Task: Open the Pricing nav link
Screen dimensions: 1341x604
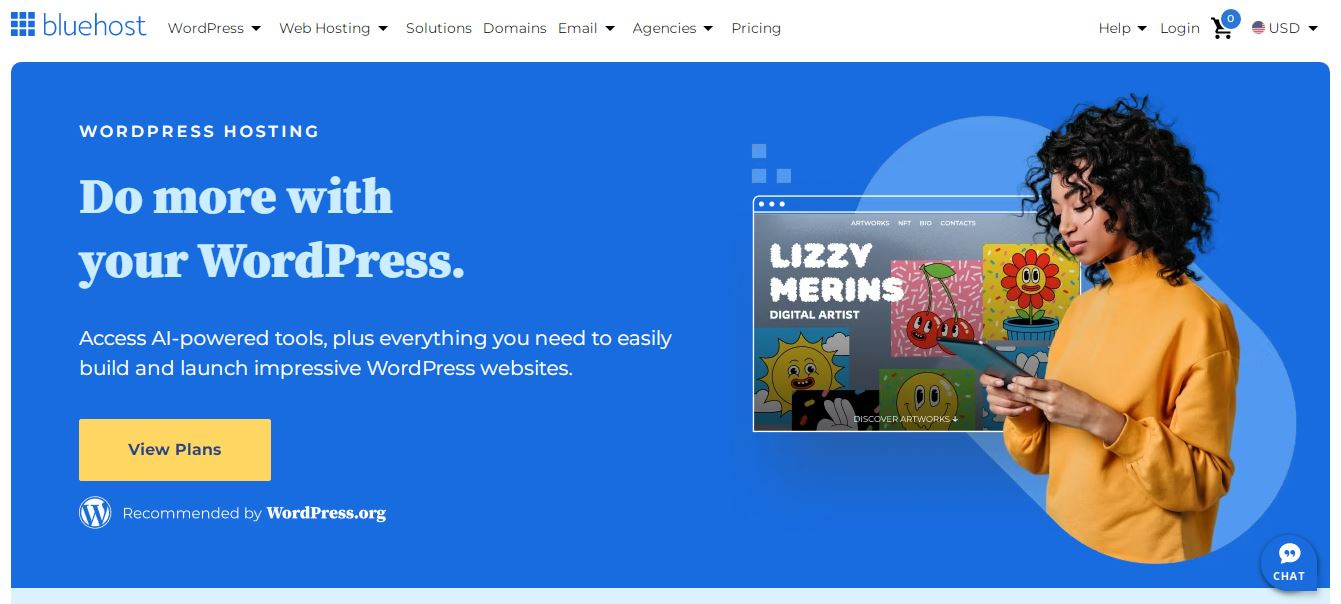Action: 756,28
